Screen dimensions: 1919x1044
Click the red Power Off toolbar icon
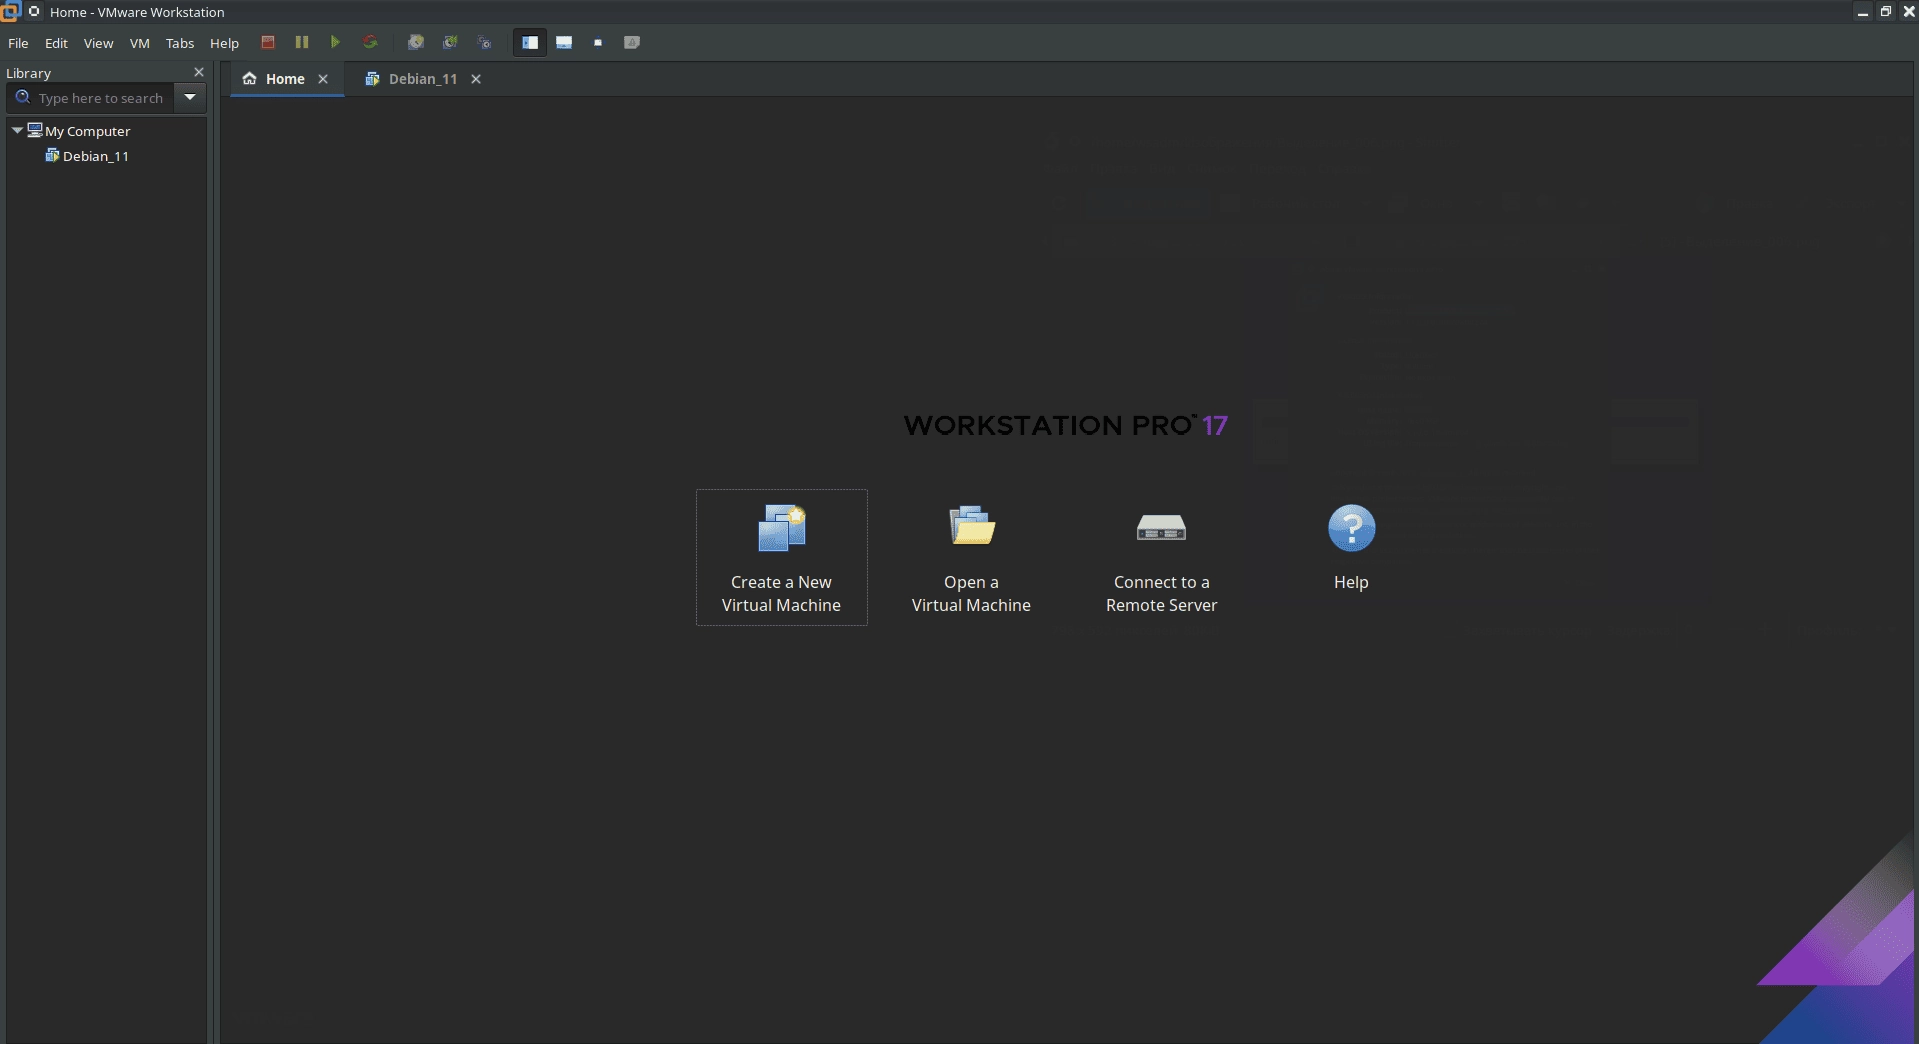[x=268, y=42]
